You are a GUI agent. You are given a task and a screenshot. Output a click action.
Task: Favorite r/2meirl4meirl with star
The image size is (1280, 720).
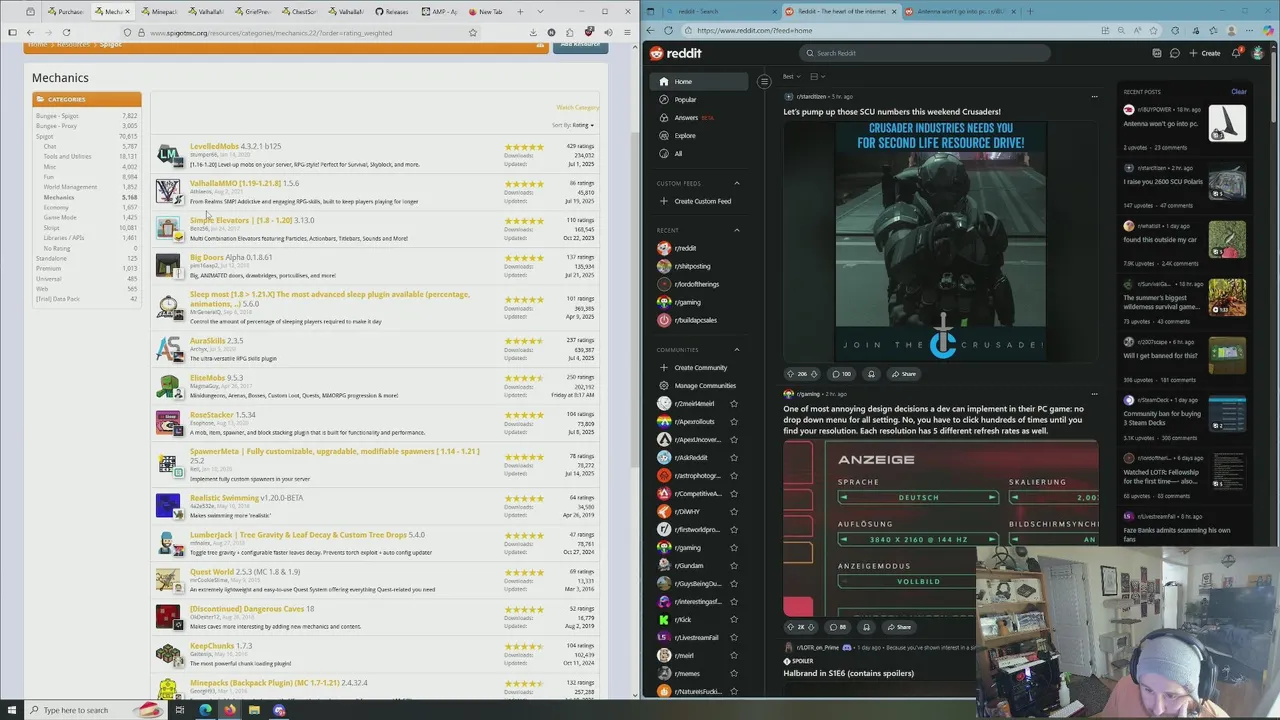734,404
